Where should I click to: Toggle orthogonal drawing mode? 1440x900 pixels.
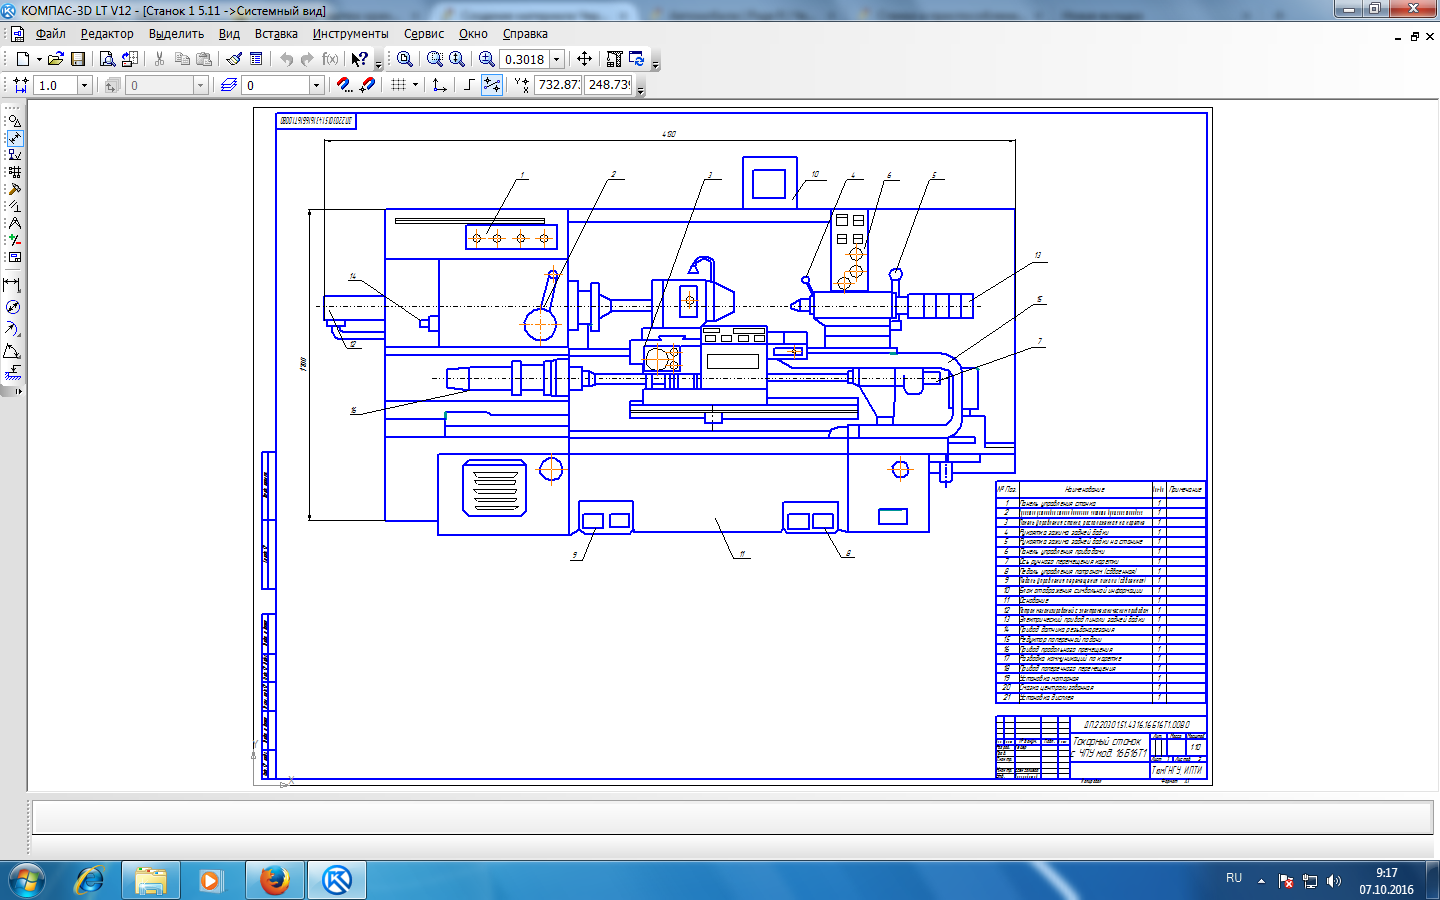point(469,85)
